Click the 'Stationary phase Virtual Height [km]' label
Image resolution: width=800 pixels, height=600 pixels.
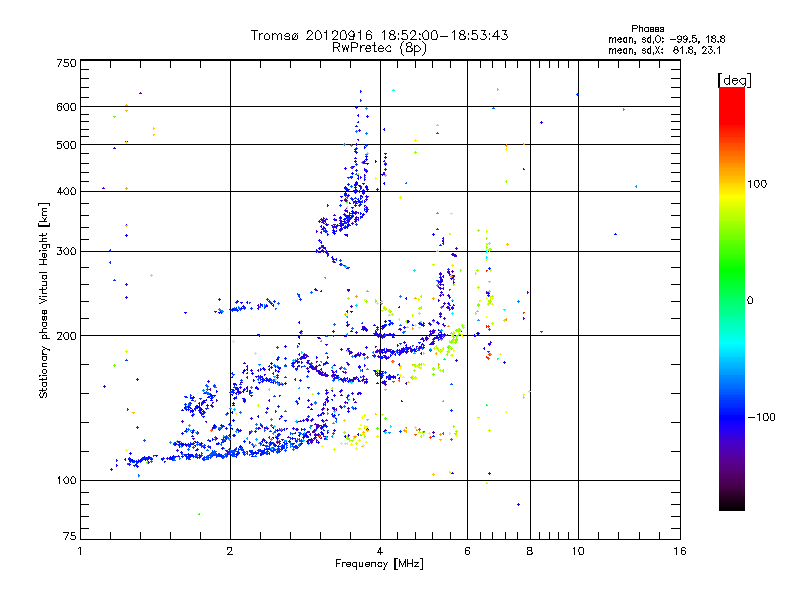pyautogui.click(x=44, y=301)
